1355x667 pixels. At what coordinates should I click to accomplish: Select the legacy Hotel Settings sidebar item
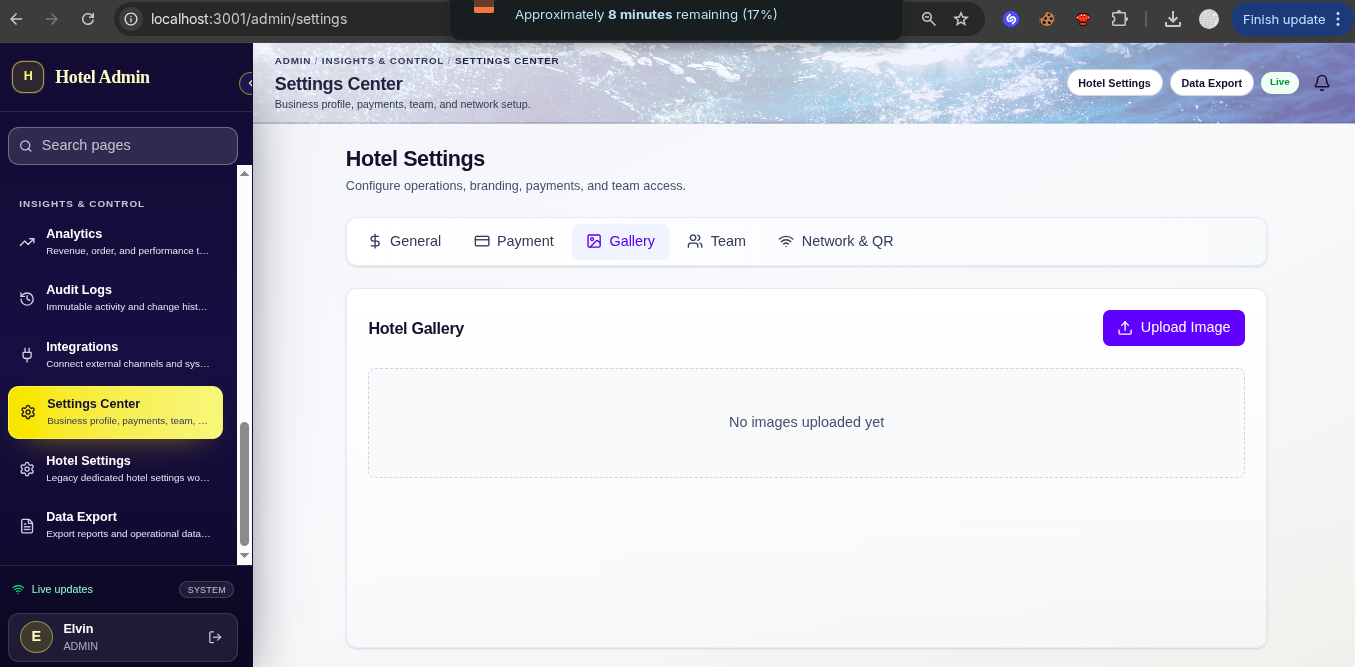click(115, 469)
